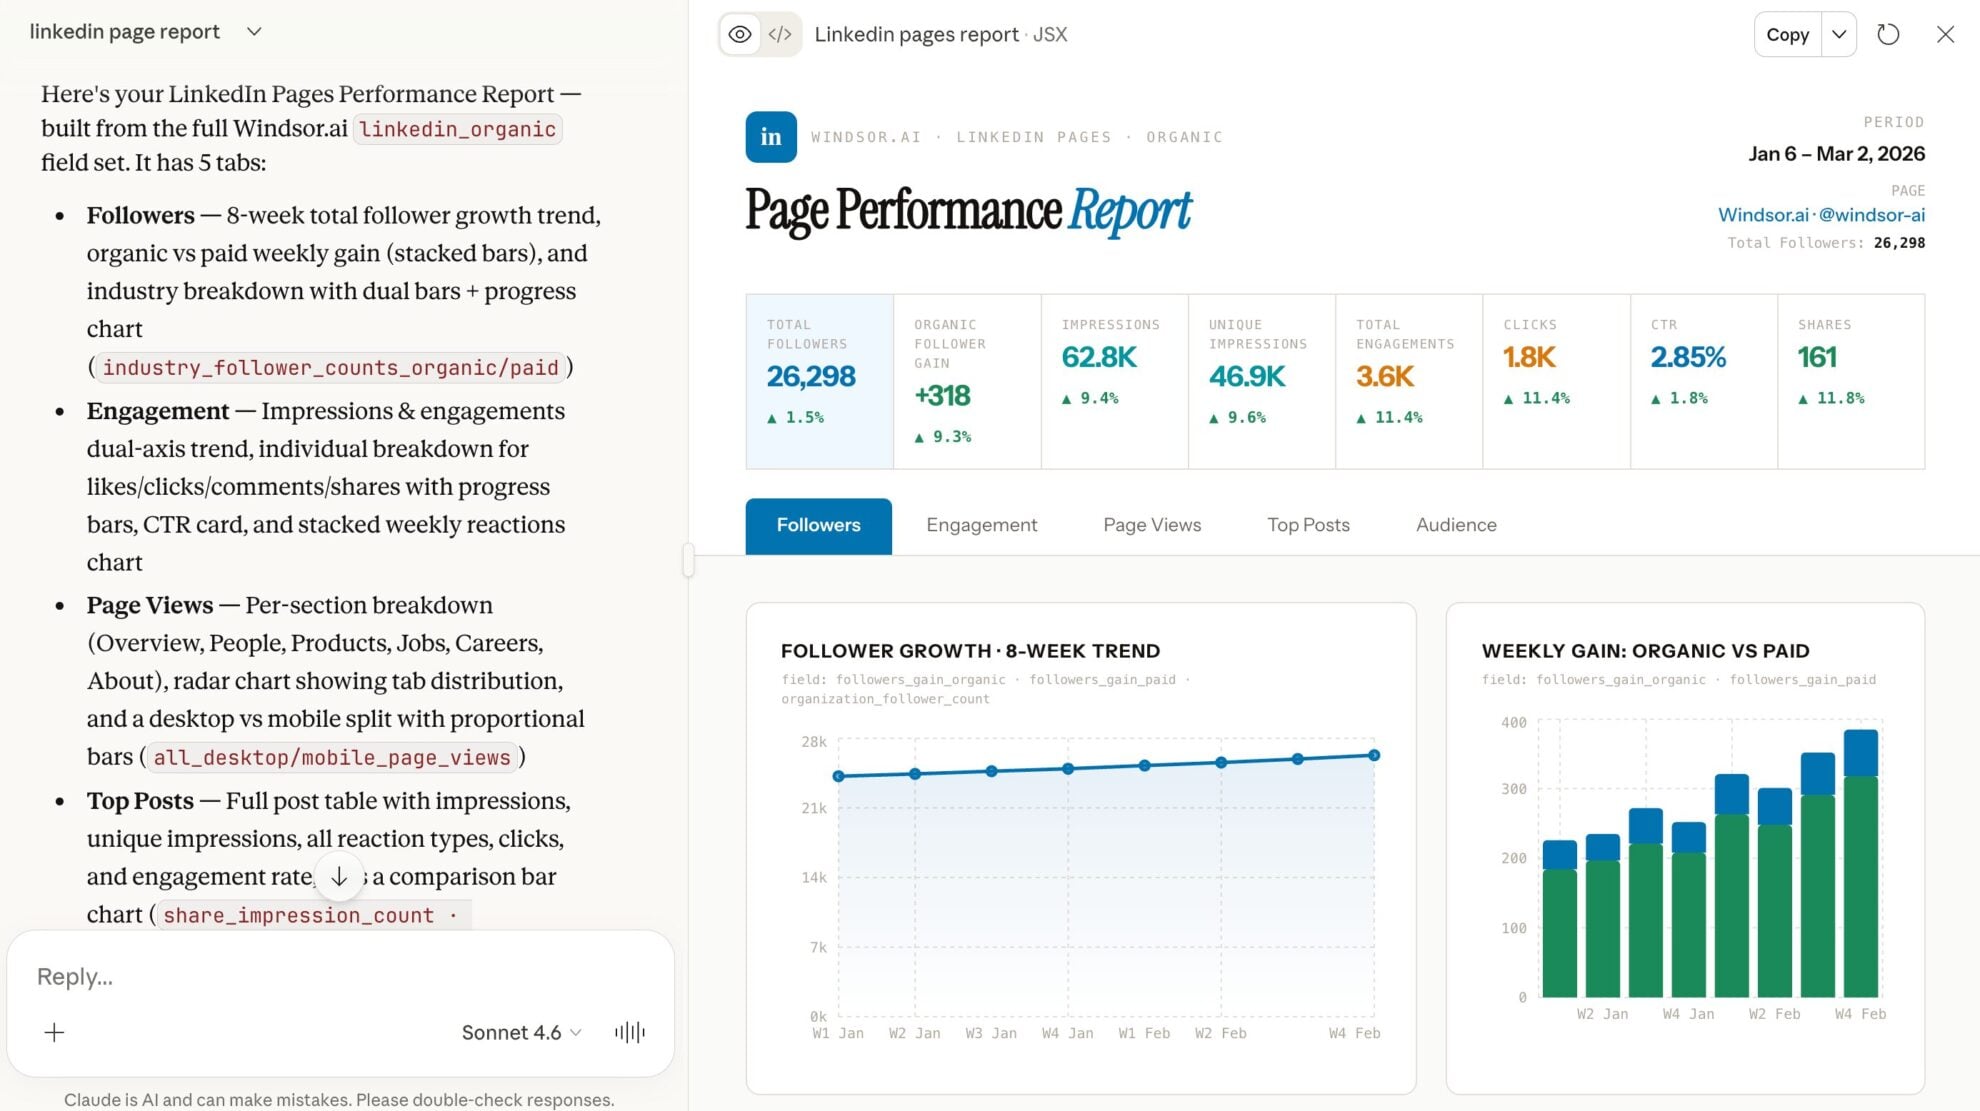Viewport: 1980px width, 1111px height.
Task: Select the Audience tab
Action: [x=1455, y=525]
